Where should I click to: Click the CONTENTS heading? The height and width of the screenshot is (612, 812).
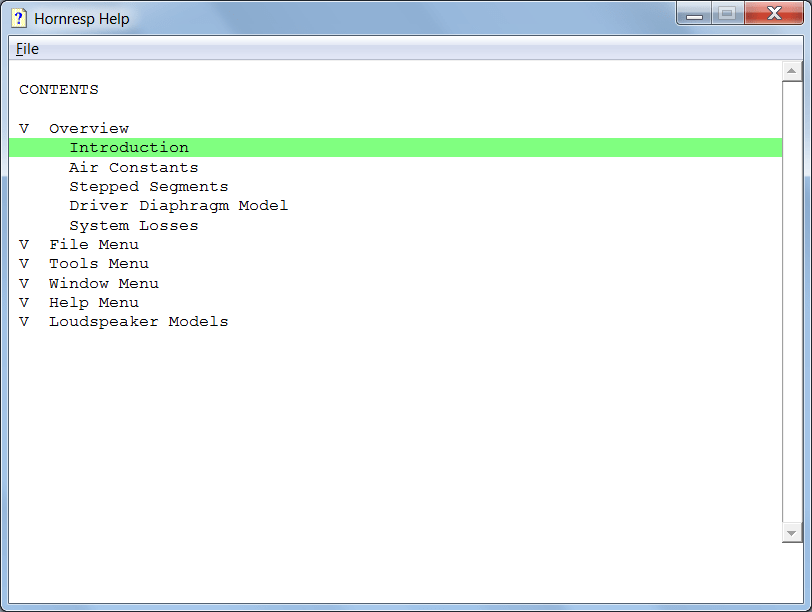point(59,90)
